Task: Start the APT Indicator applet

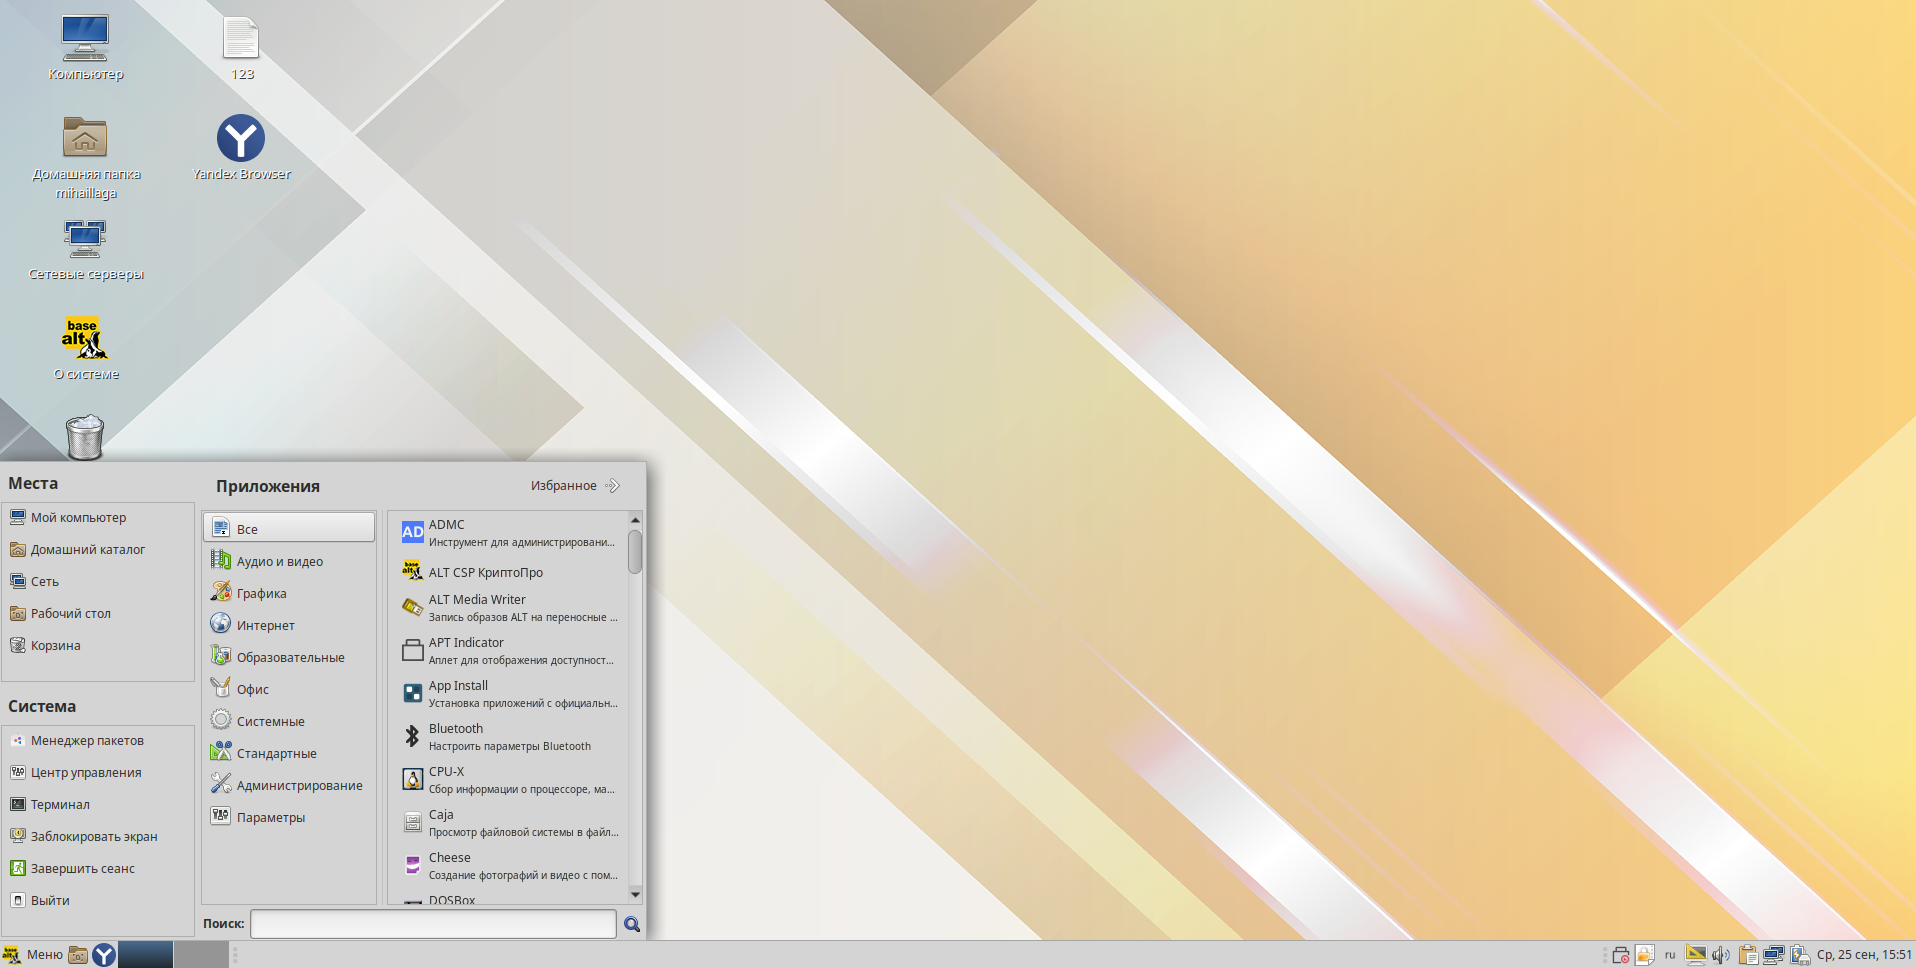Action: [509, 651]
